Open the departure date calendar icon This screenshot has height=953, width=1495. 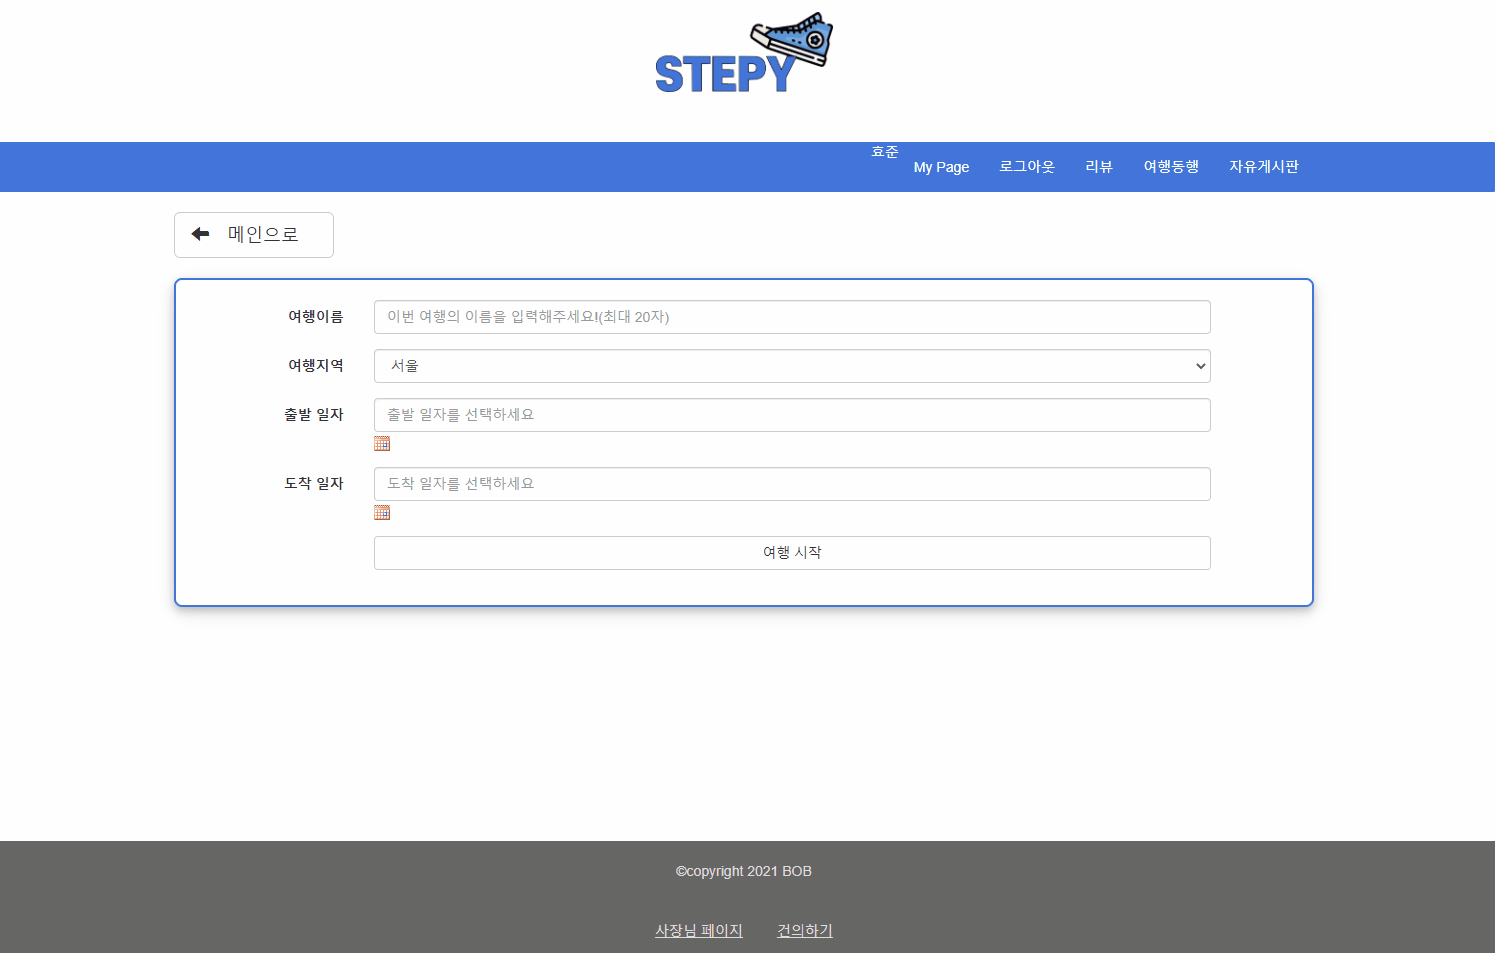tap(382, 444)
